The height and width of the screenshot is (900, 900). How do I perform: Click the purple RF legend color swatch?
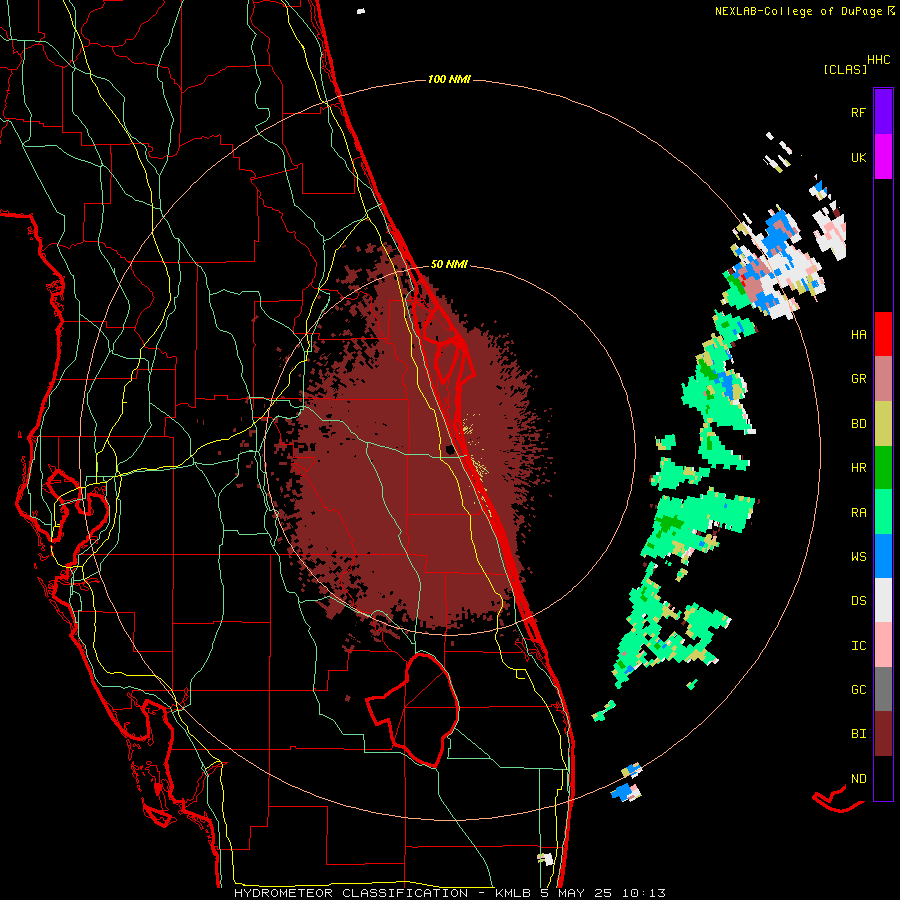(883, 112)
